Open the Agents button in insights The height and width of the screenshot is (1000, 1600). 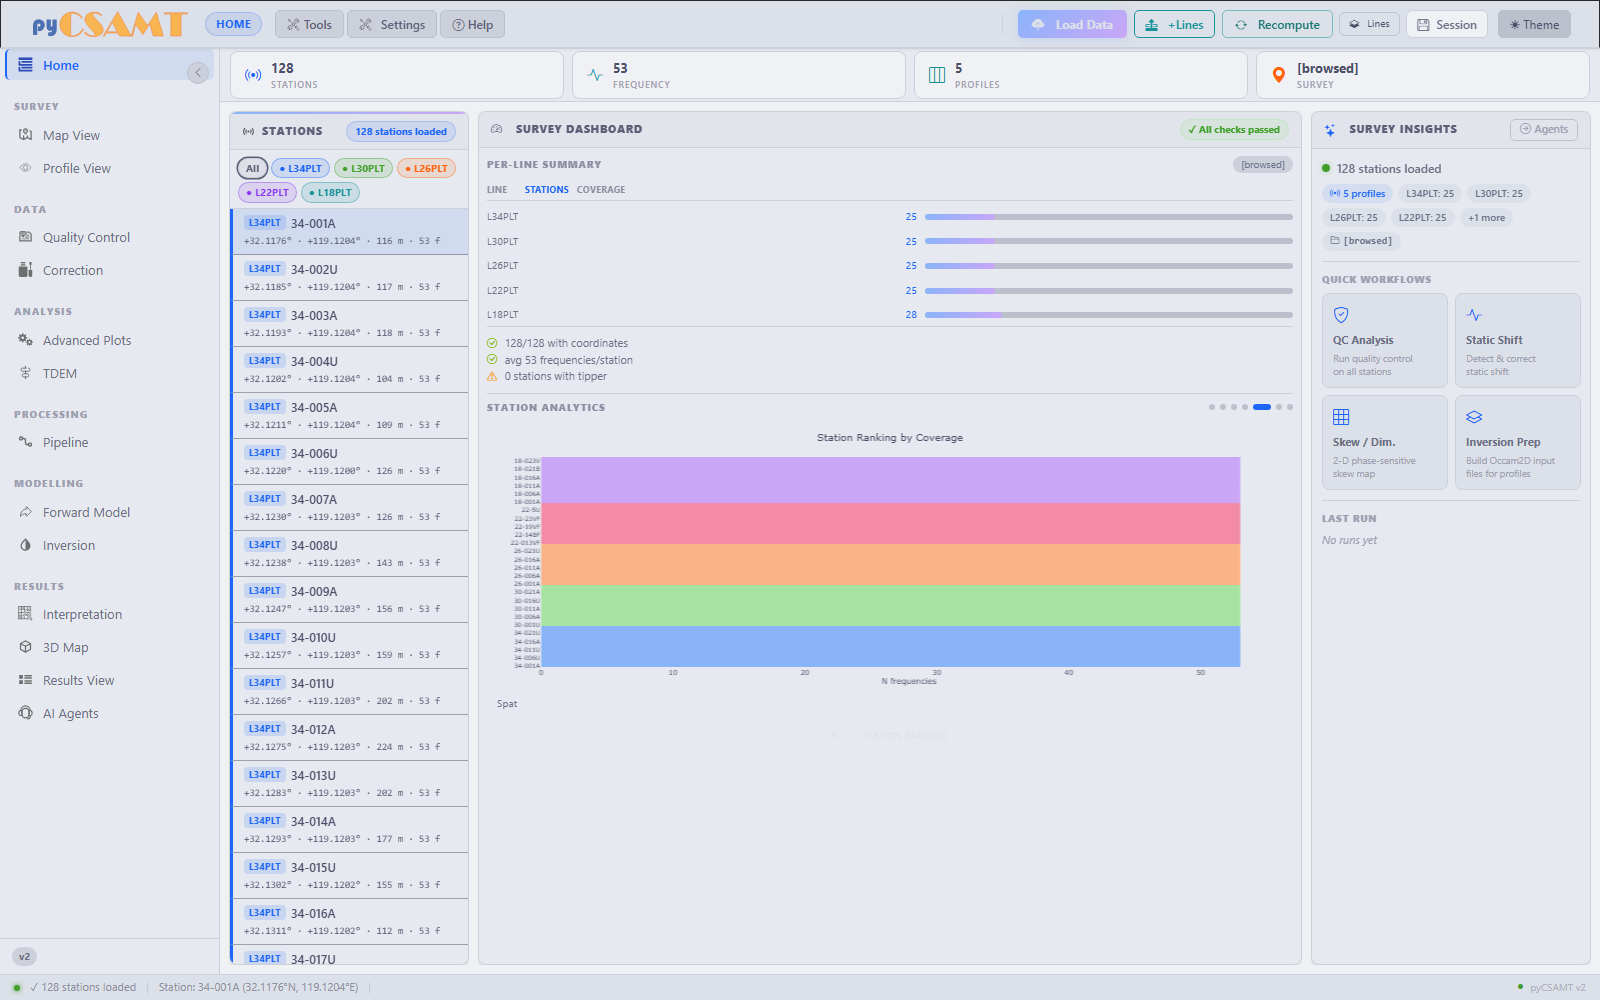tap(1544, 129)
